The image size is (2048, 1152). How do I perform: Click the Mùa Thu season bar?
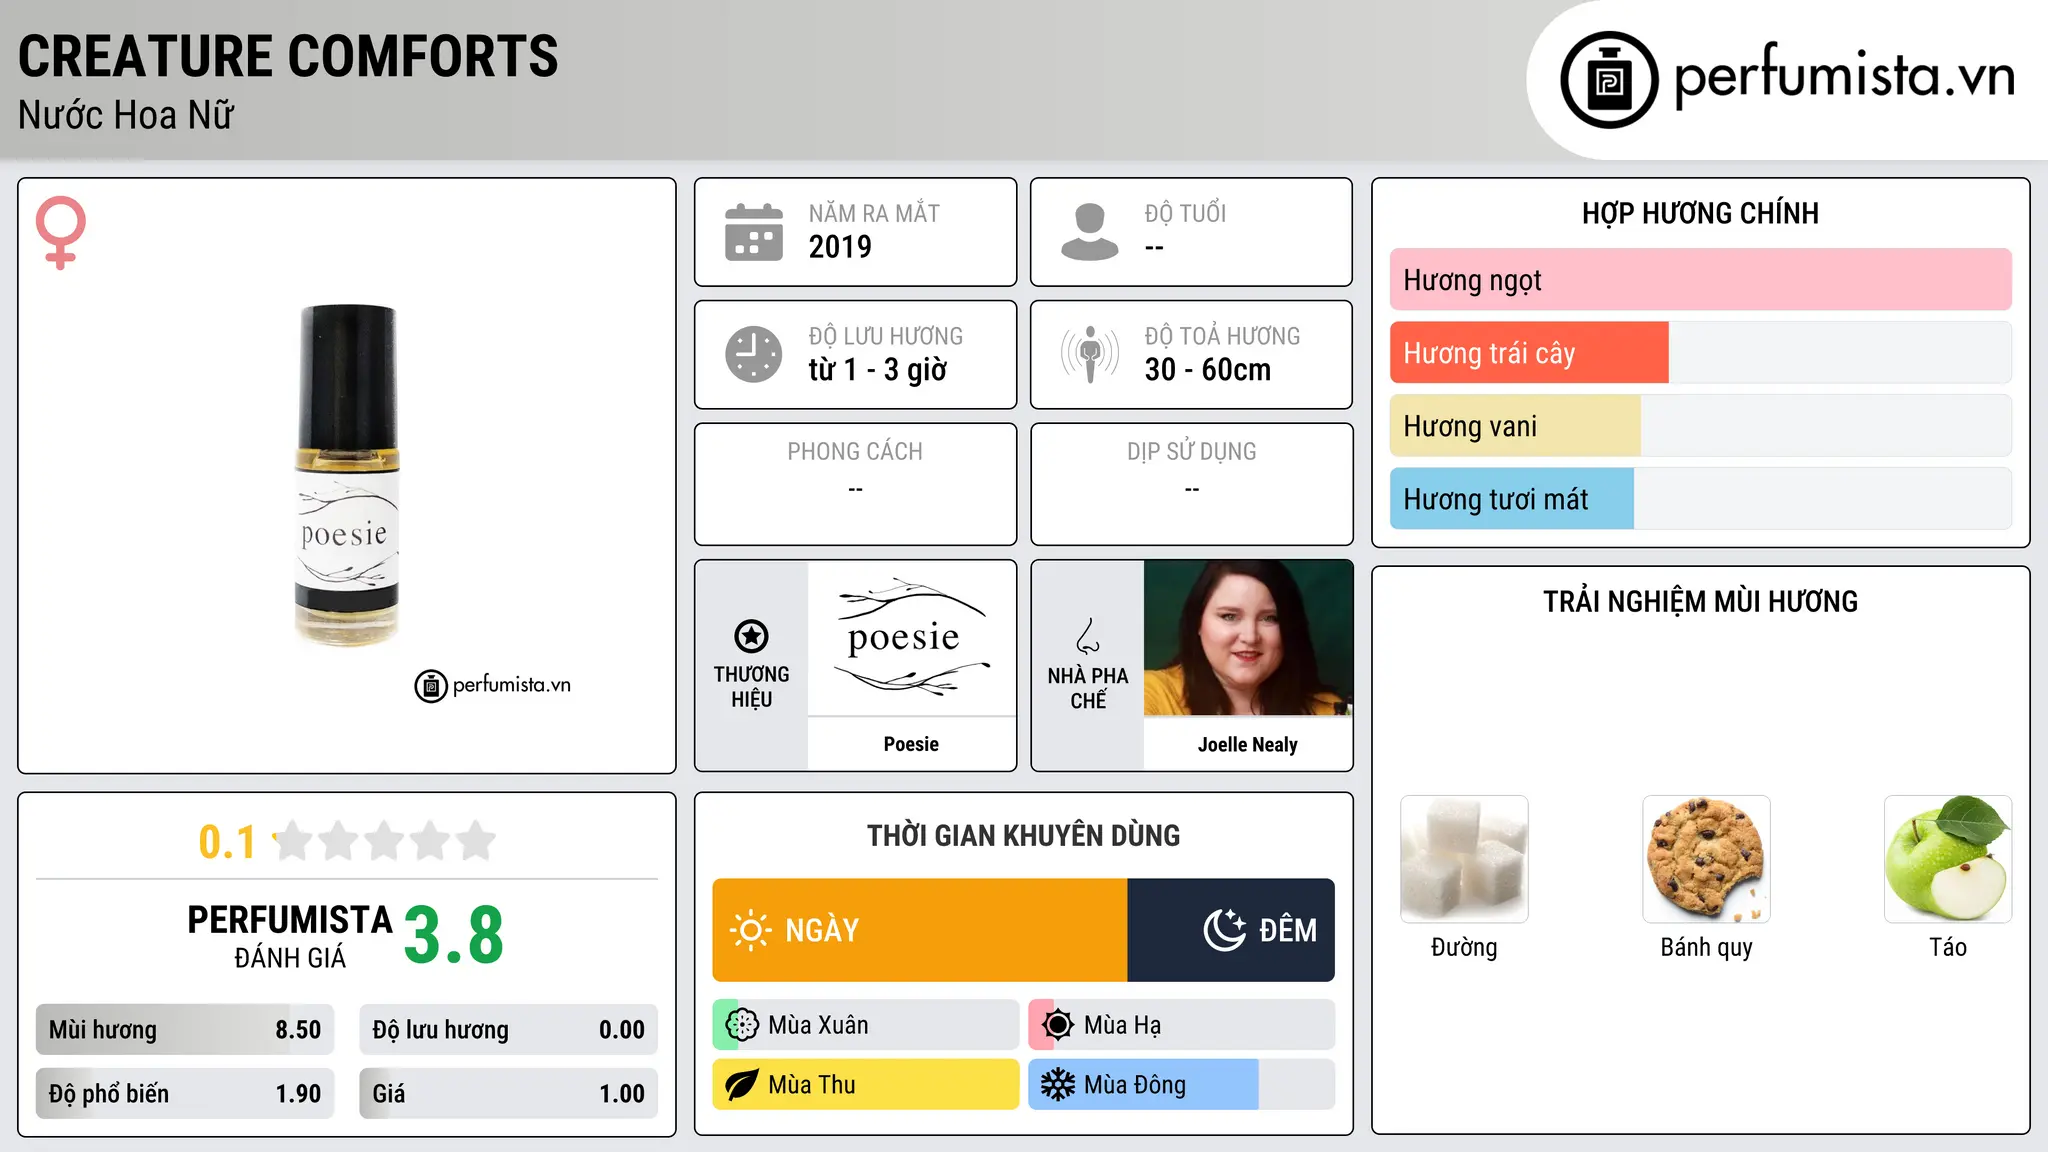[866, 1085]
